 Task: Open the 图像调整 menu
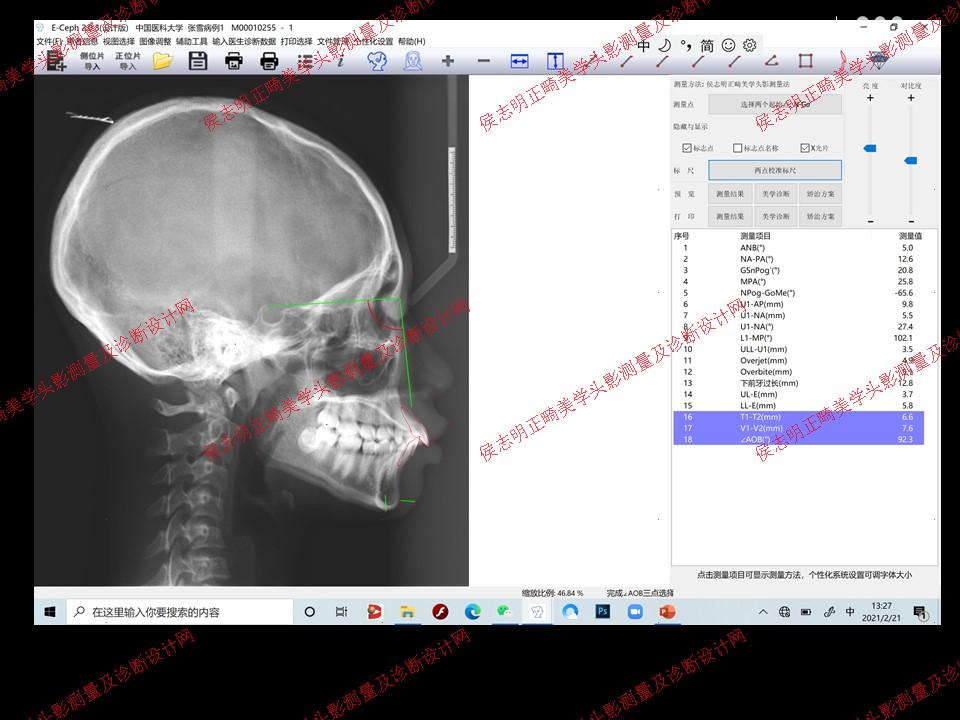tap(156, 41)
